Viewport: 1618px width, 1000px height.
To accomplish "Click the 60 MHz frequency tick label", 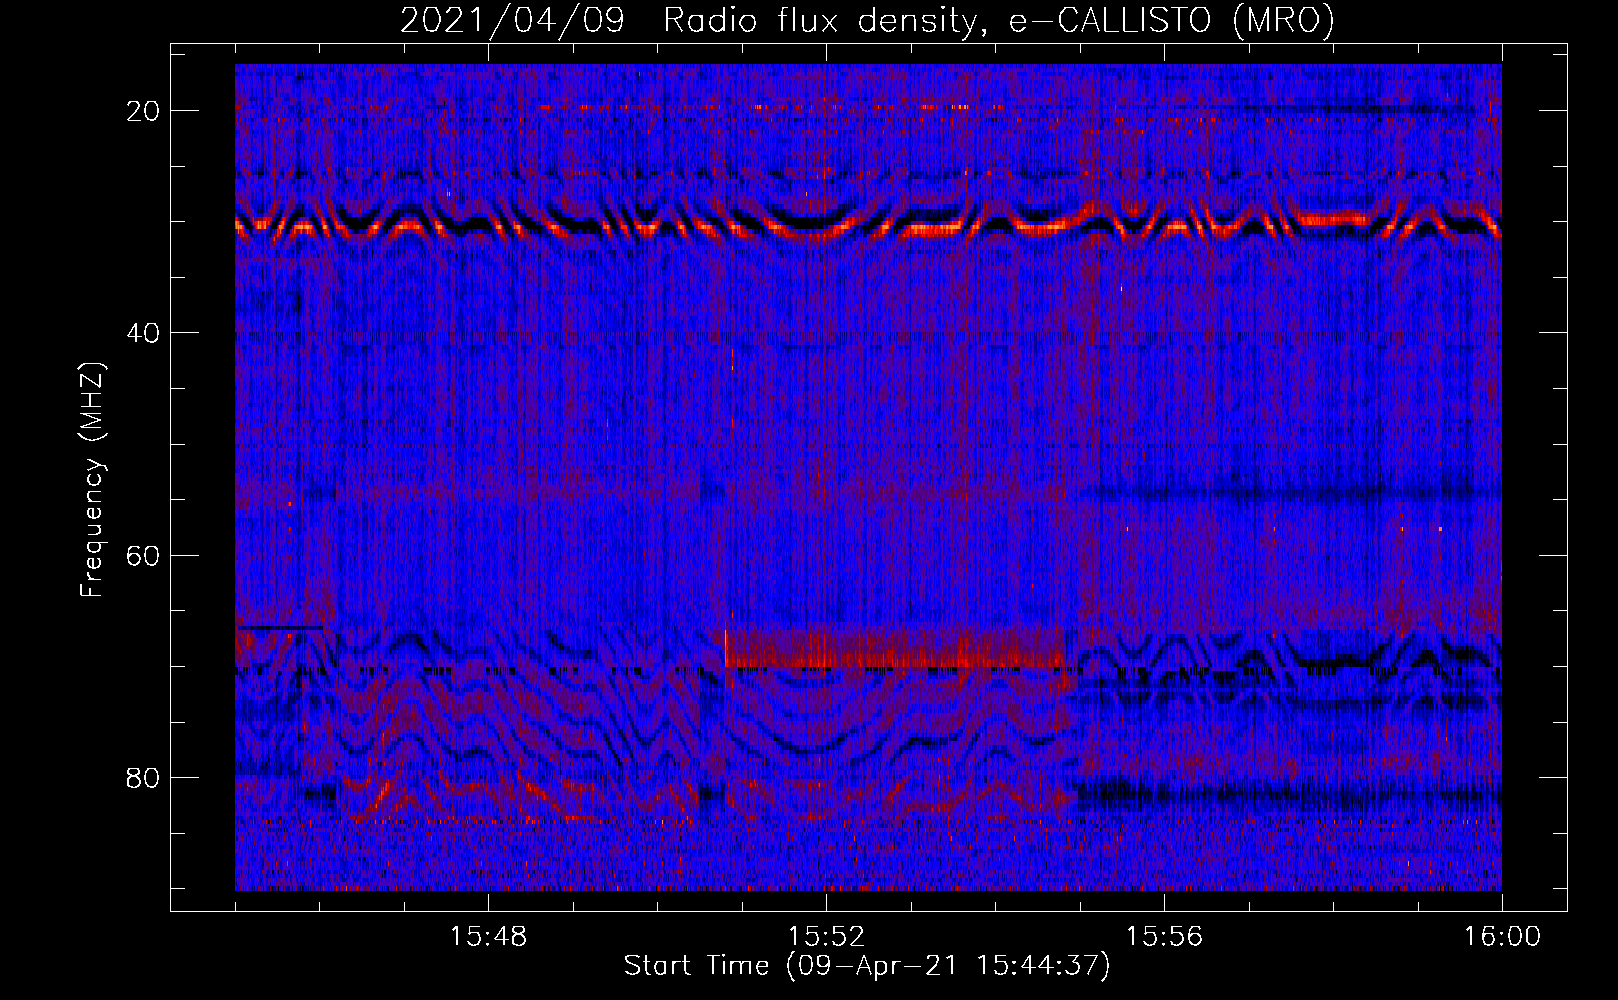I will click(x=143, y=555).
